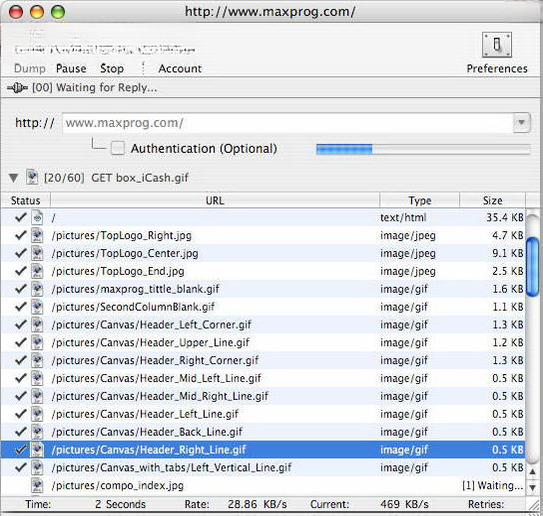
Task: Click the image icon for TopLogo_End.jpg
Action: coord(37,271)
